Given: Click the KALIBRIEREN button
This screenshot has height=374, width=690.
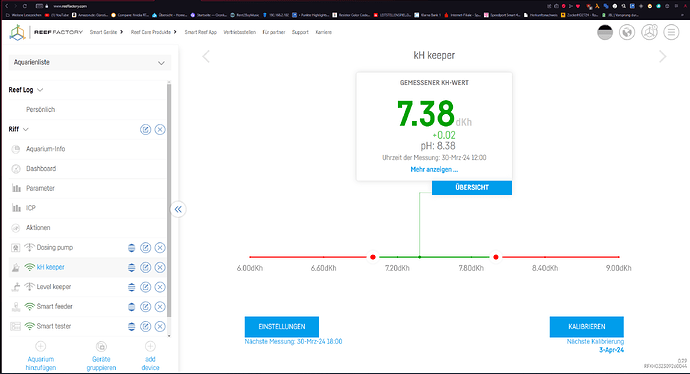Looking at the screenshot, I should [x=587, y=326].
